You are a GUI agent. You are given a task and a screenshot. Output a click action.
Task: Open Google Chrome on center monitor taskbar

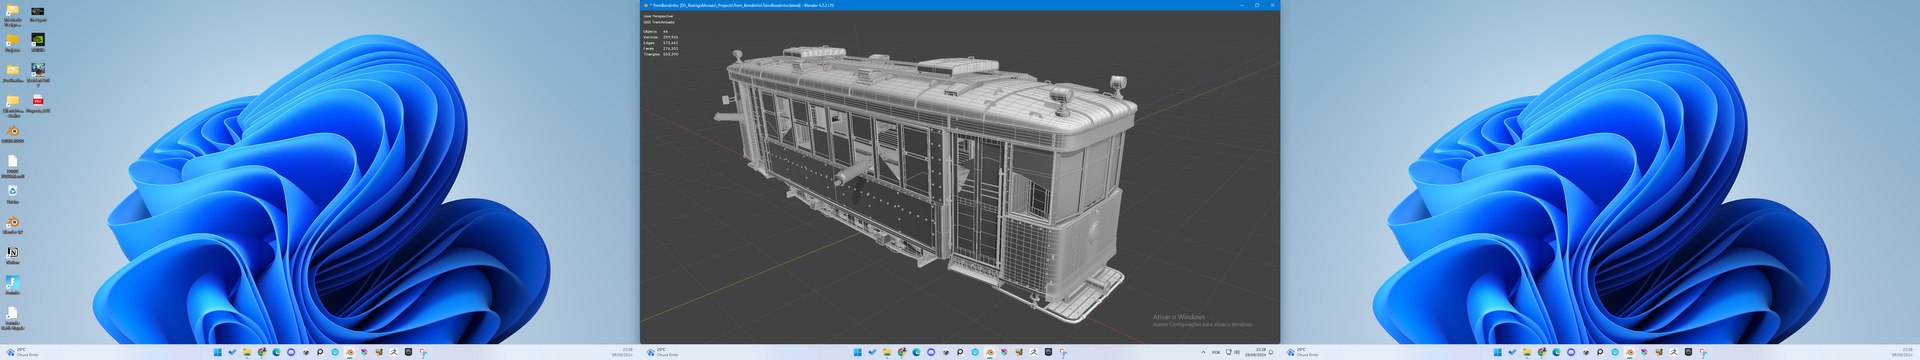click(902, 352)
